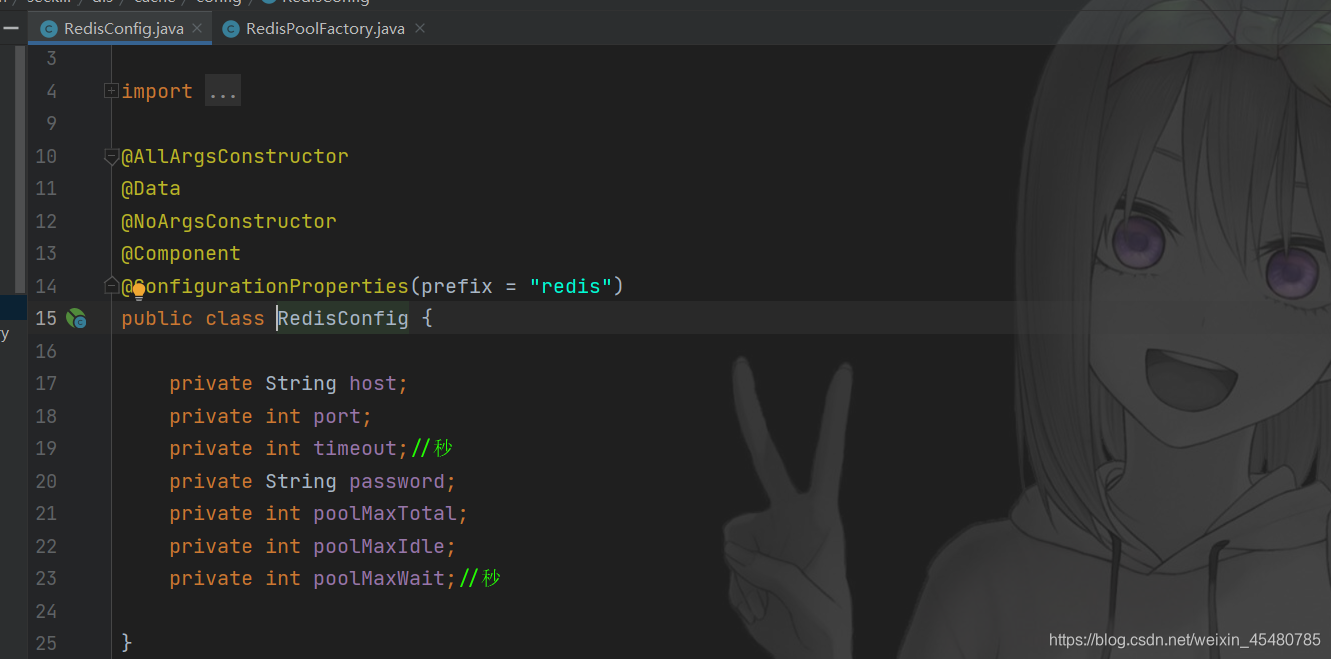Click the @NoArgsConstructor annotation
This screenshot has height=659, width=1331.
tap(229, 221)
